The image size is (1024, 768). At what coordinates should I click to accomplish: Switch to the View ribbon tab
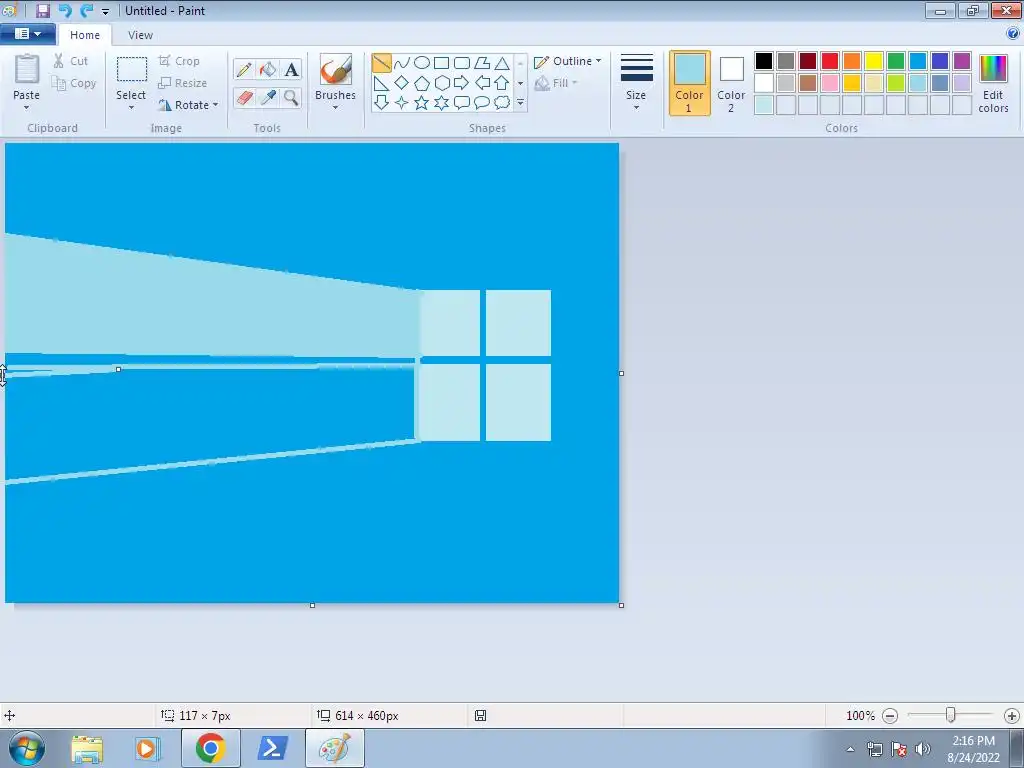click(x=140, y=35)
